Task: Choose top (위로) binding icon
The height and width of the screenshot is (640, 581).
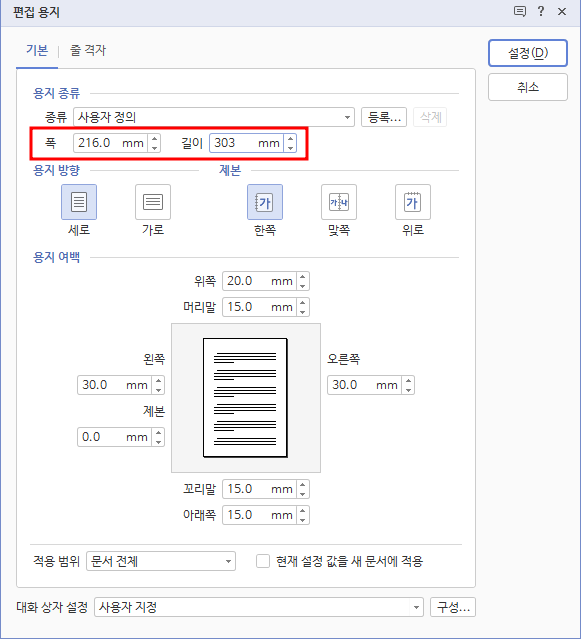Action: click(x=413, y=202)
